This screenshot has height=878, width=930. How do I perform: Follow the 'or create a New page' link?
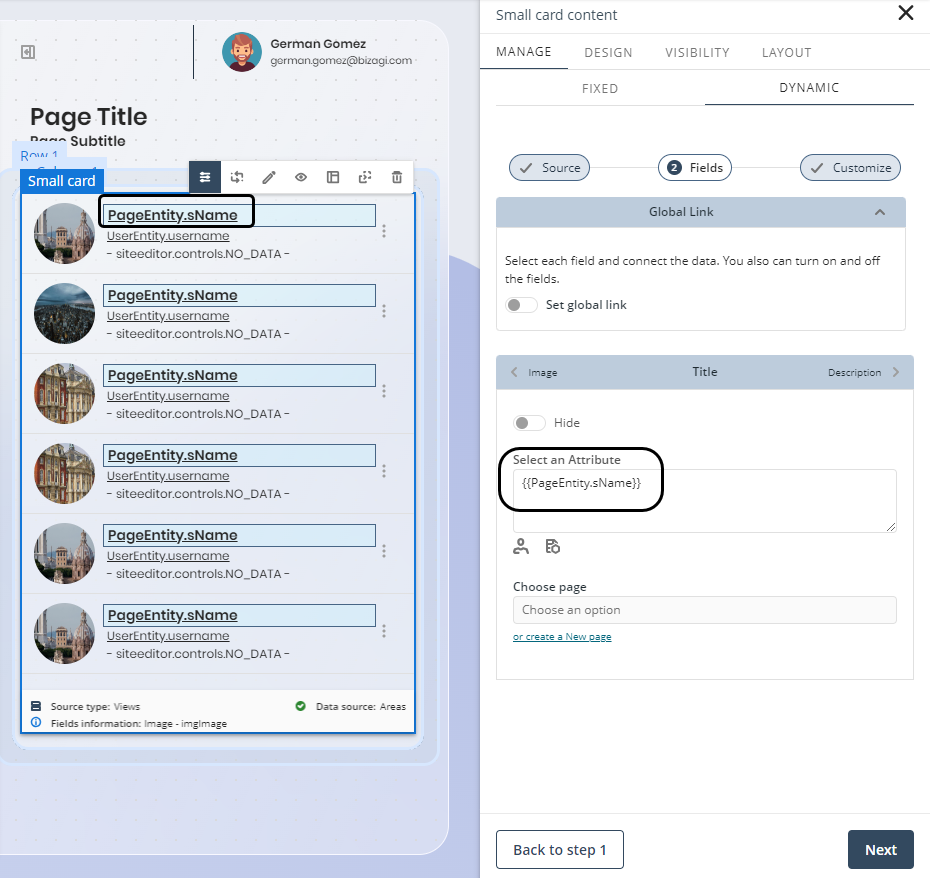[x=562, y=637]
